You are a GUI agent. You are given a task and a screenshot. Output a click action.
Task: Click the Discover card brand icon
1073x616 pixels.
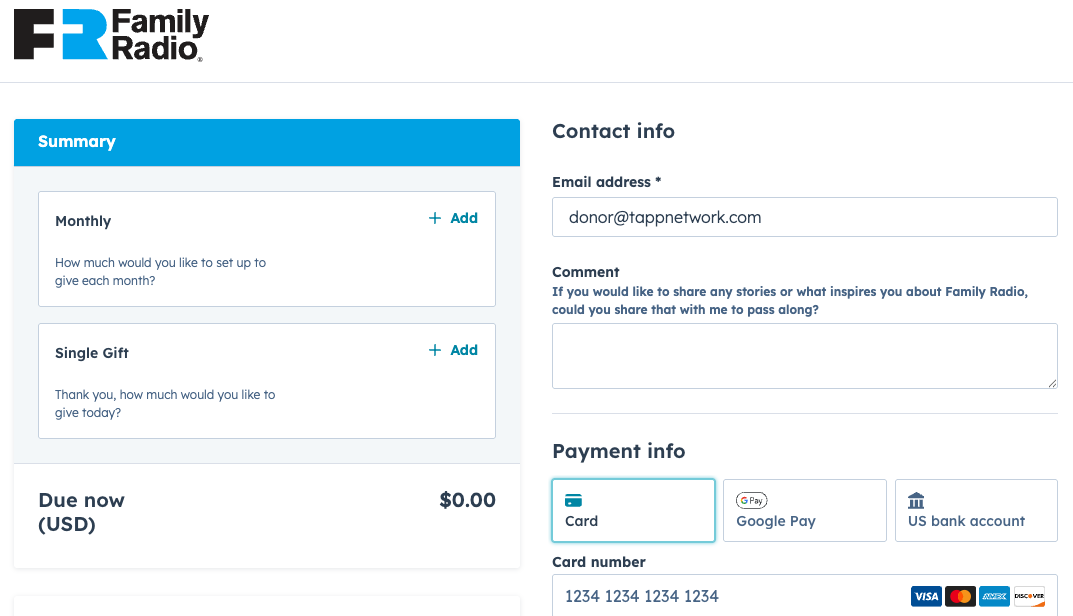click(x=1028, y=597)
